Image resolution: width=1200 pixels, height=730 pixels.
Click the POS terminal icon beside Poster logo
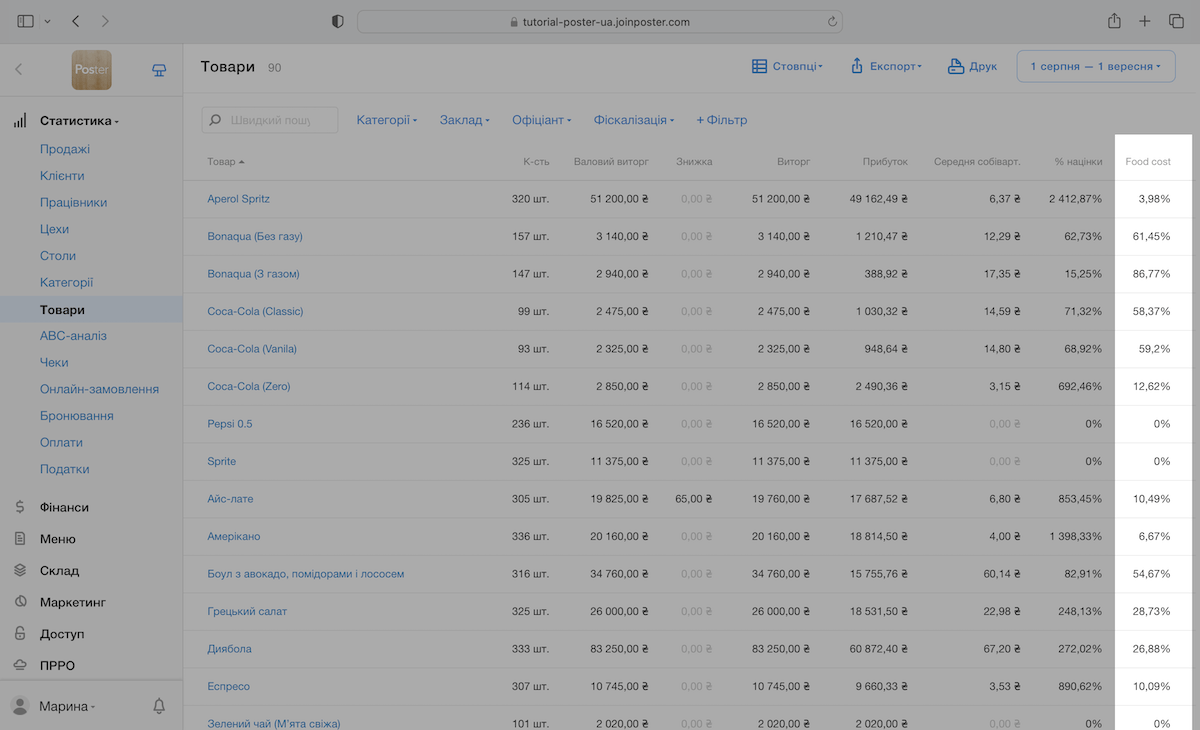pyautogui.click(x=159, y=70)
